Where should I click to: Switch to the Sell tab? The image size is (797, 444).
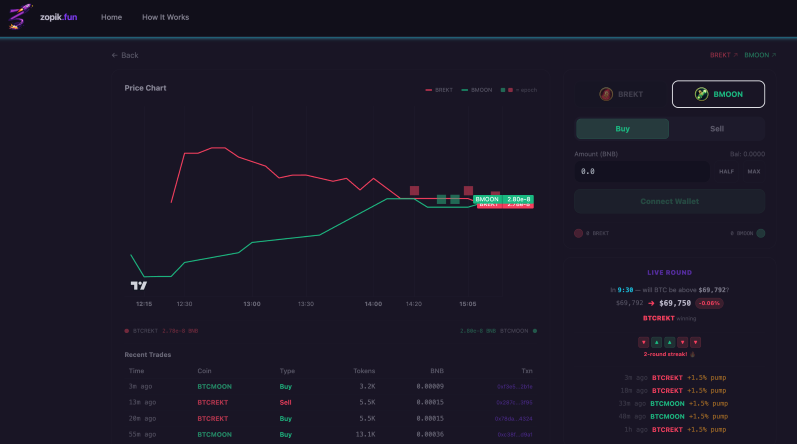pos(717,129)
